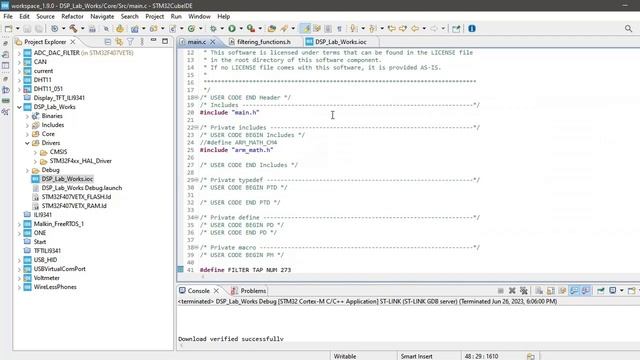Image resolution: width=640 pixels, height=360 pixels.
Task: Open the External Tools run icon
Action: click(x=251, y=29)
